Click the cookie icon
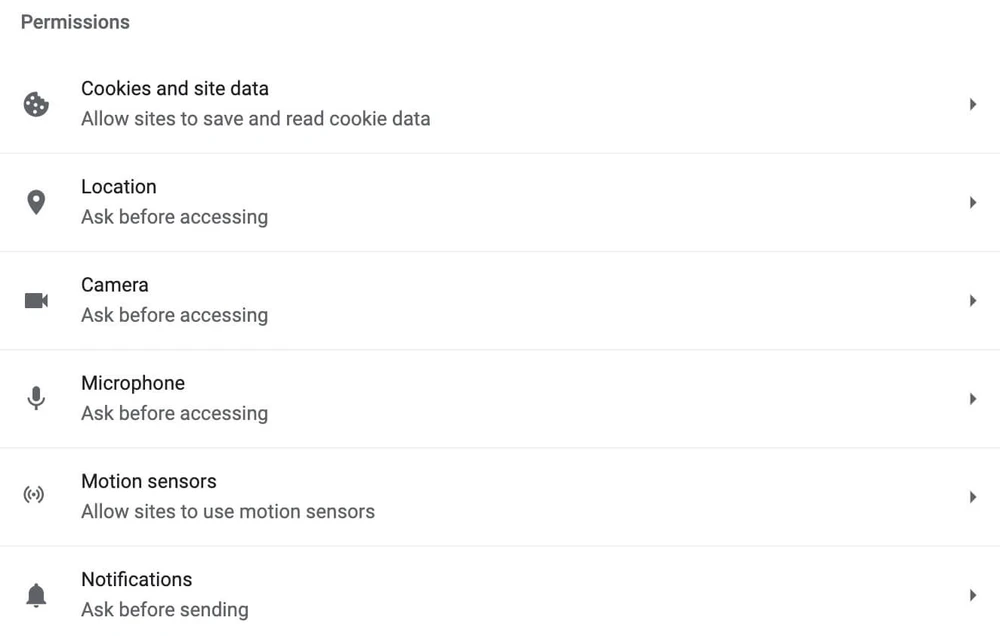The image size is (1000, 636). [36, 104]
